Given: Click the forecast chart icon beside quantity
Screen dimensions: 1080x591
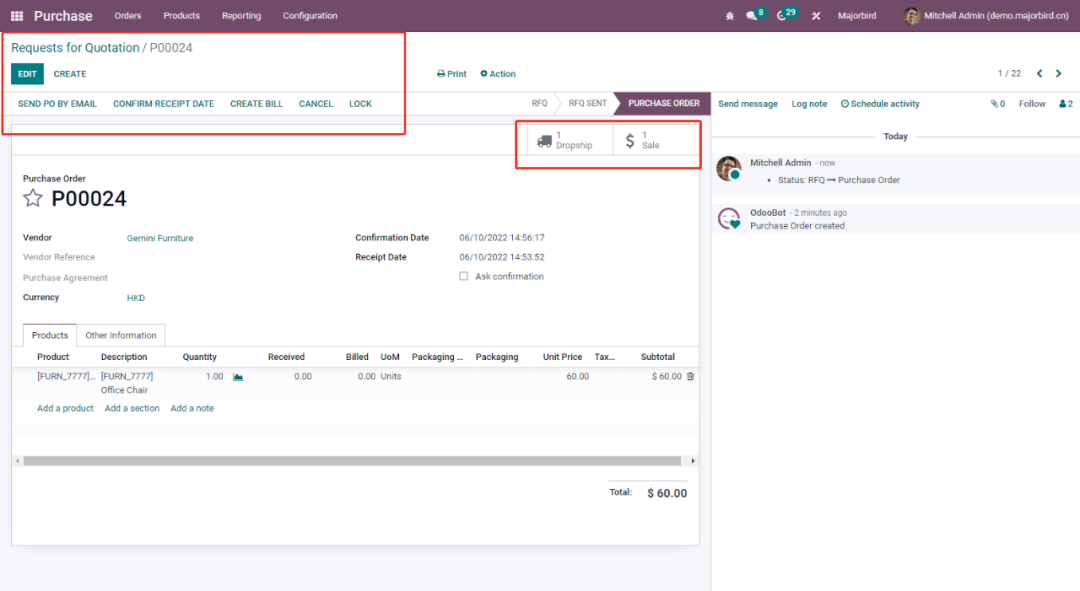Looking at the screenshot, I should pyautogui.click(x=238, y=377).
